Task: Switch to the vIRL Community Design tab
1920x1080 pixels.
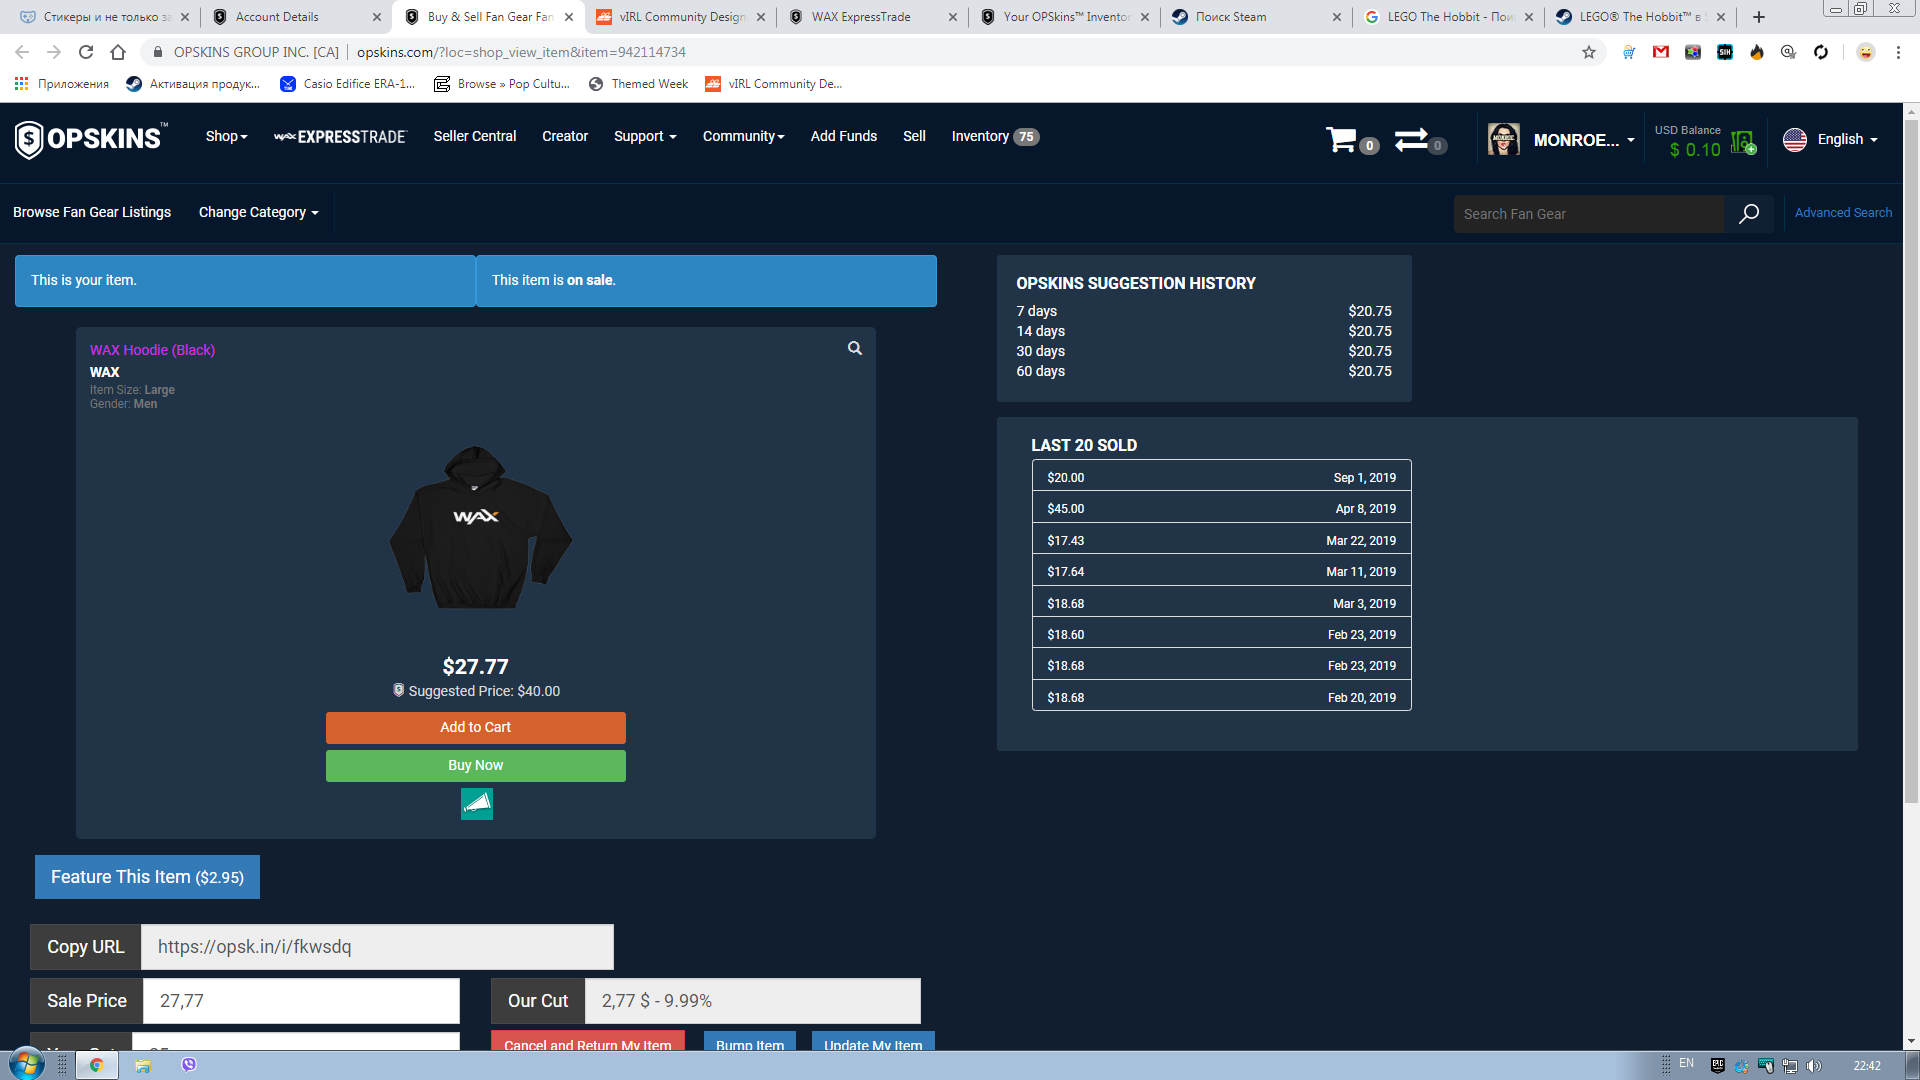Action: point(680,17)
